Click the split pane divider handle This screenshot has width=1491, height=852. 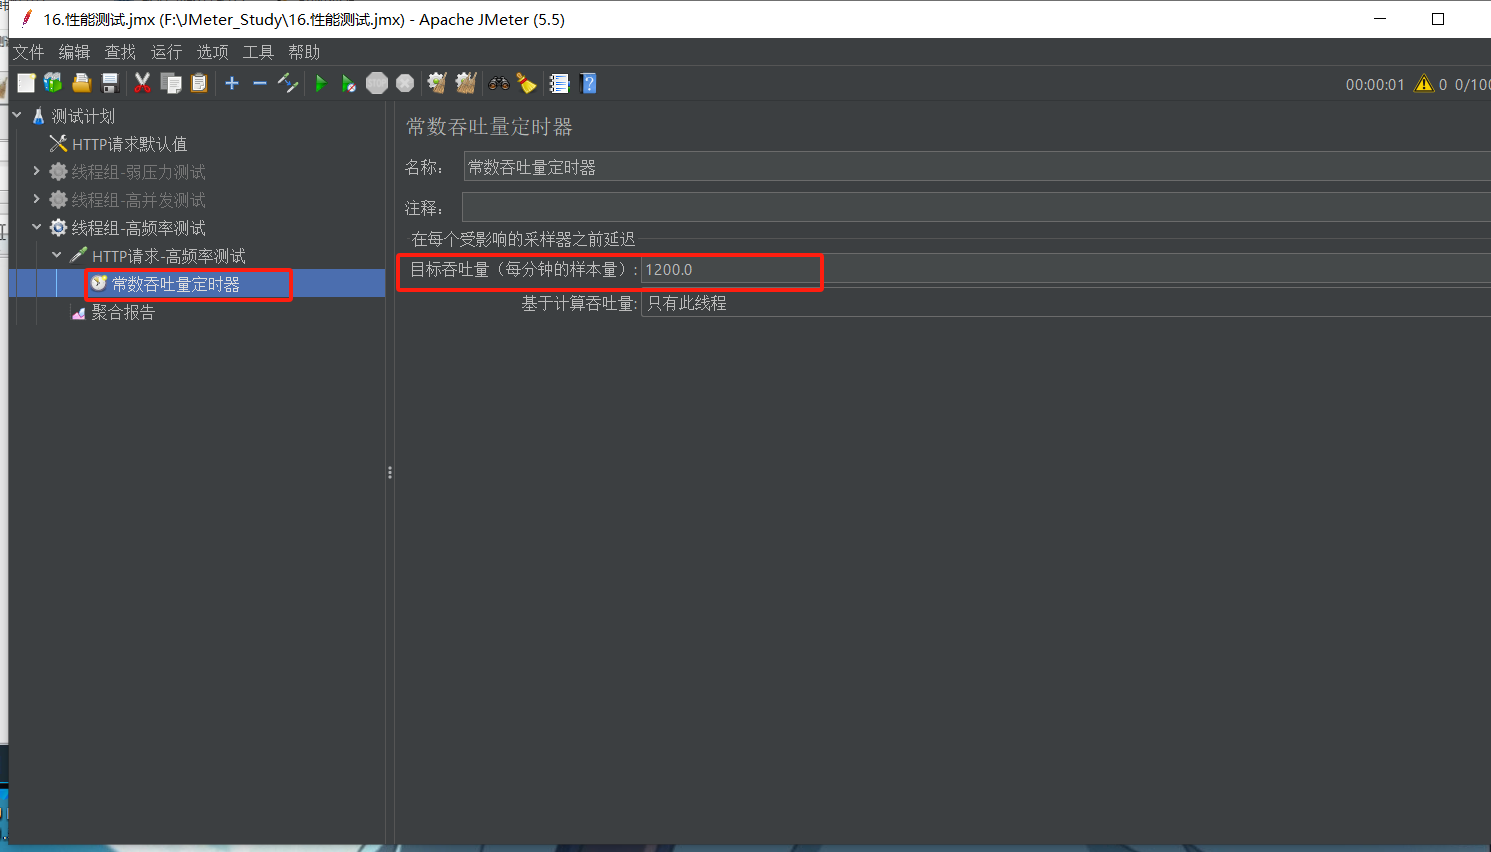point(389,472)
